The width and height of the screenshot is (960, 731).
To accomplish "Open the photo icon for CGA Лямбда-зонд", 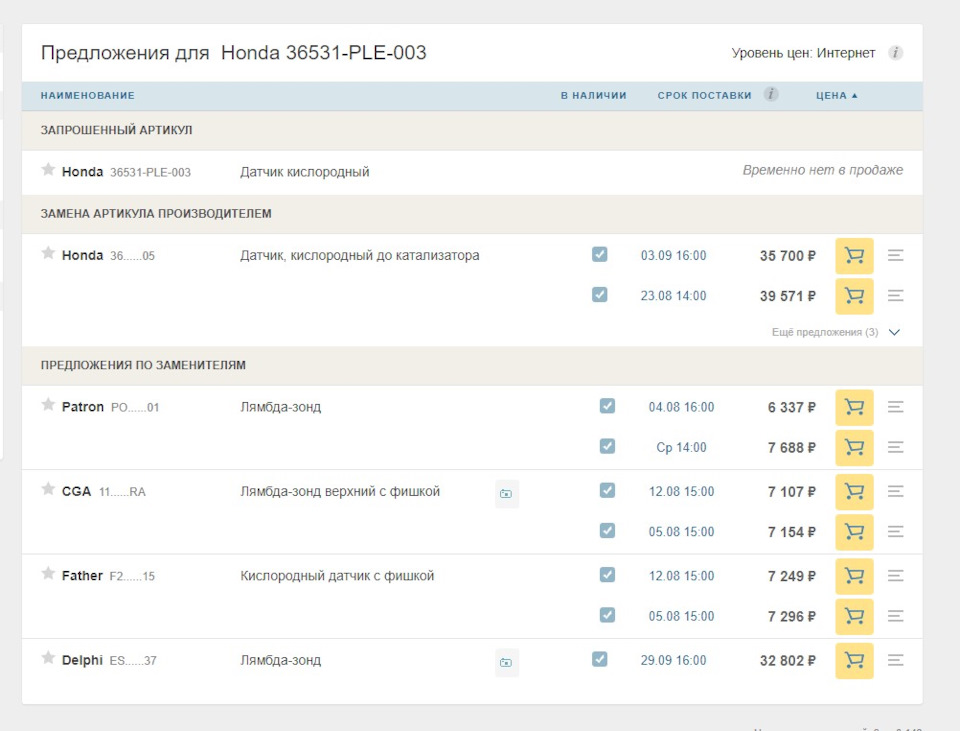I will pyautogui.click(x=506, y=493).
